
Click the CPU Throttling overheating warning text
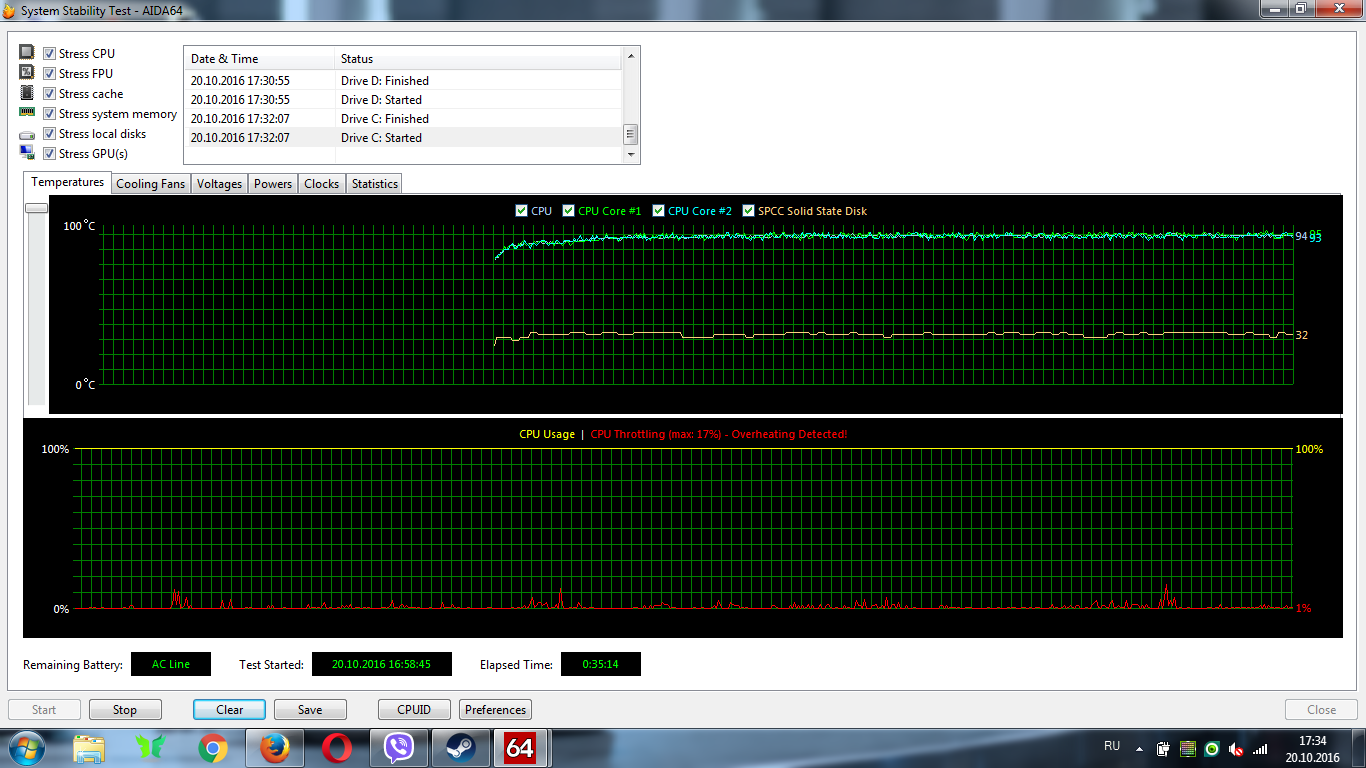pyautogui.click(x=719, y=434)
